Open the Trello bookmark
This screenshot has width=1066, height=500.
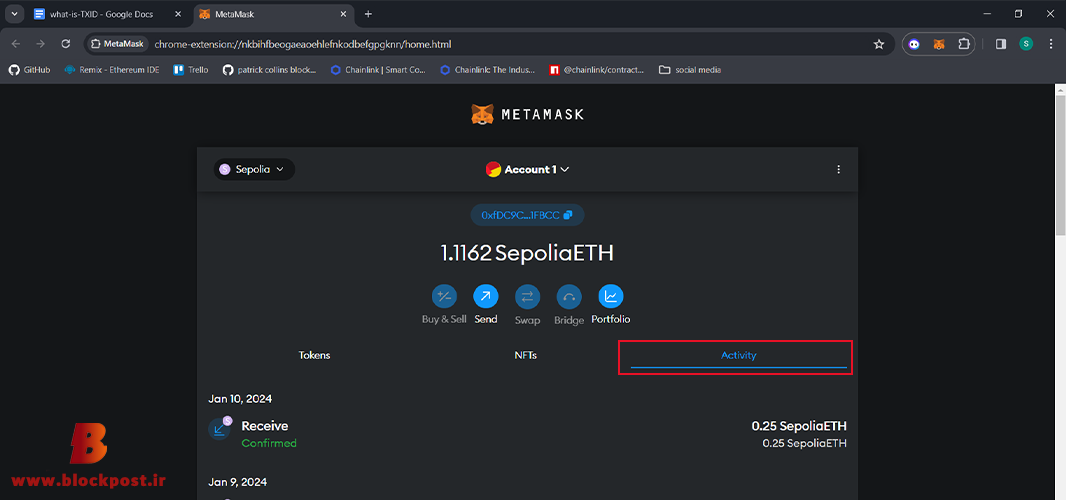click(x=191, y=69)
